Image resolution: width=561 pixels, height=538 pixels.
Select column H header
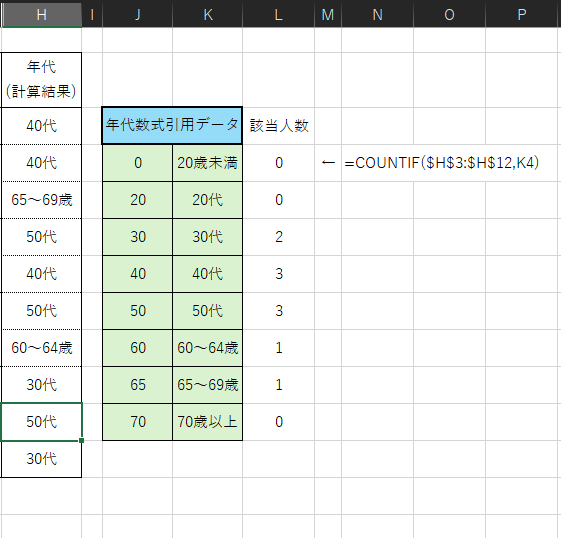[42, 14]
